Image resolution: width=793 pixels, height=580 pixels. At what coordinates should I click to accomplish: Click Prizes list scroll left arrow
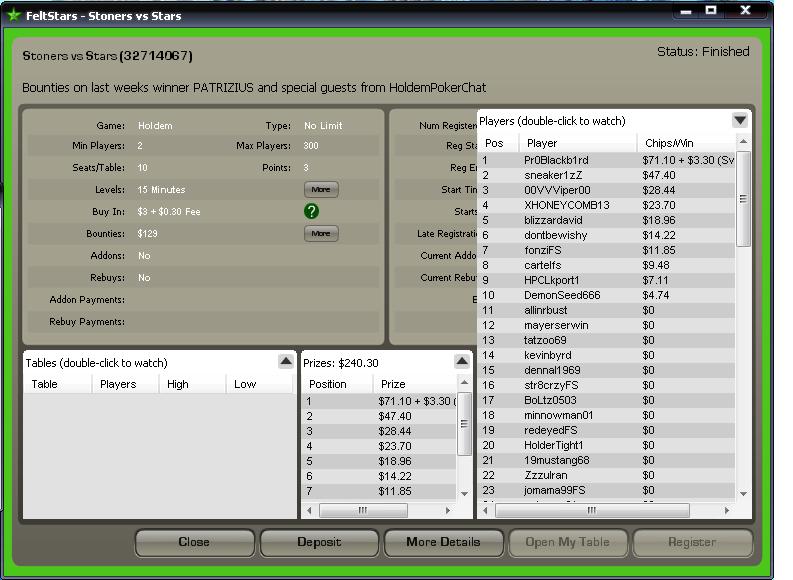310,511
